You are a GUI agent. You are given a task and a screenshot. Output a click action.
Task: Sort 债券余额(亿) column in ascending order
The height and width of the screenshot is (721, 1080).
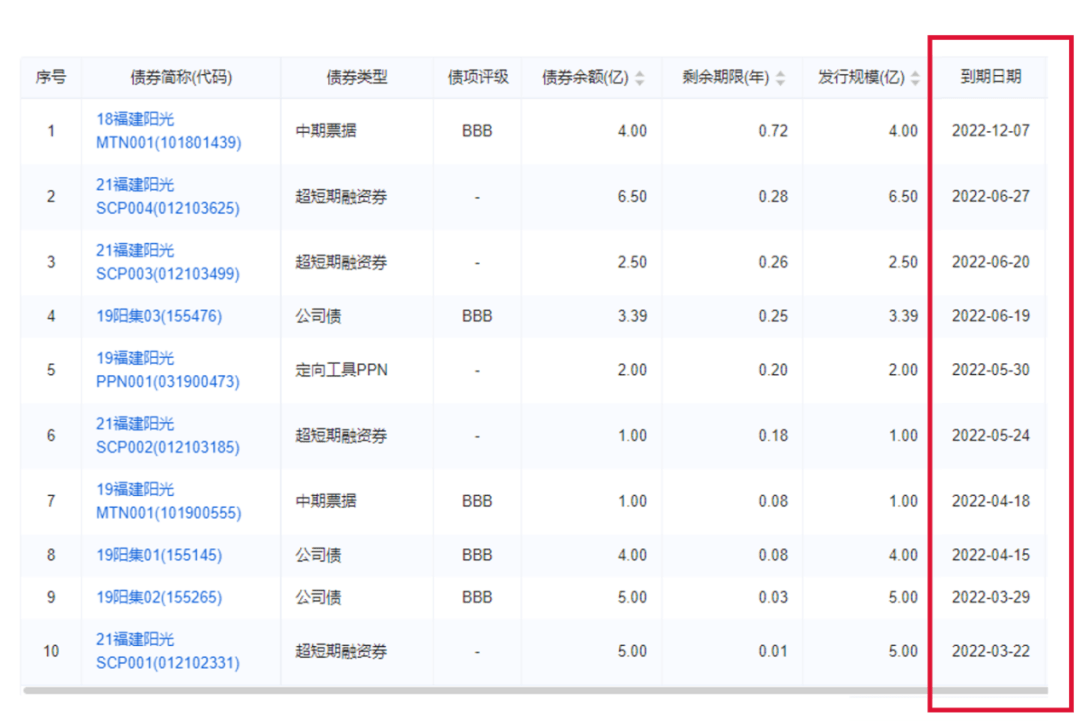(x=639, y=72)
